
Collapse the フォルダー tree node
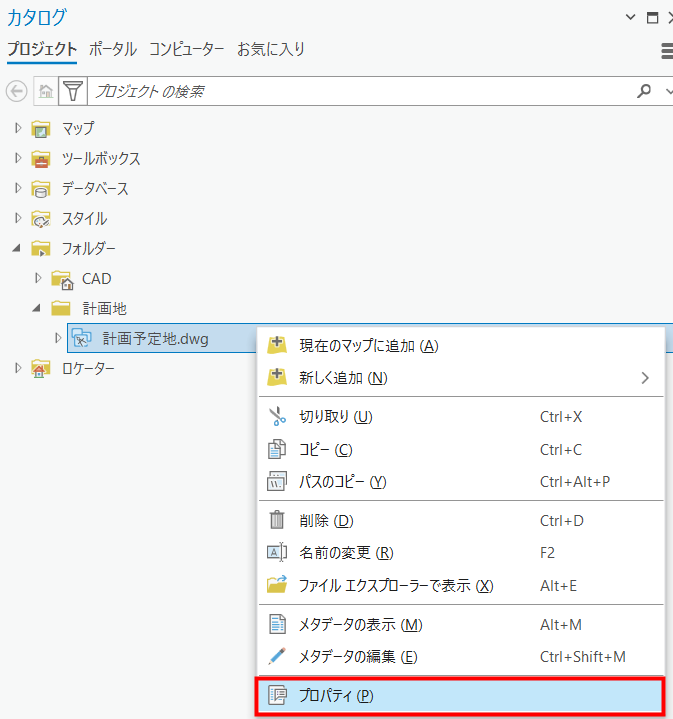click(17, 248)
